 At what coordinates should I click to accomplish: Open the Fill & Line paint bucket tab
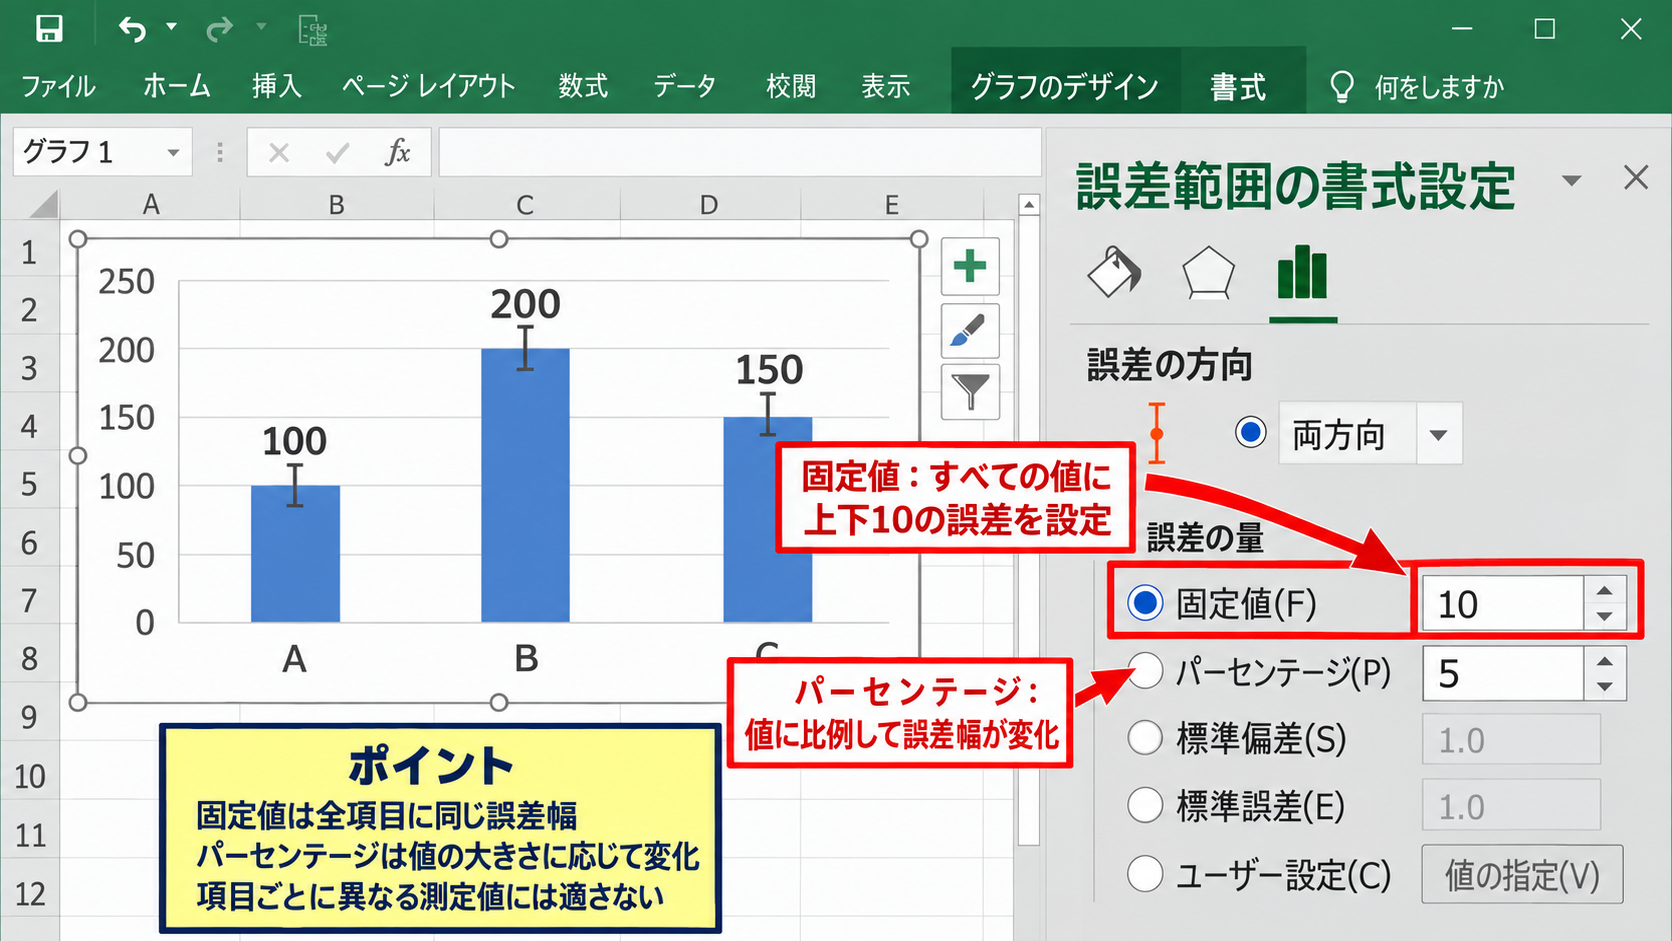(1114, 271)
